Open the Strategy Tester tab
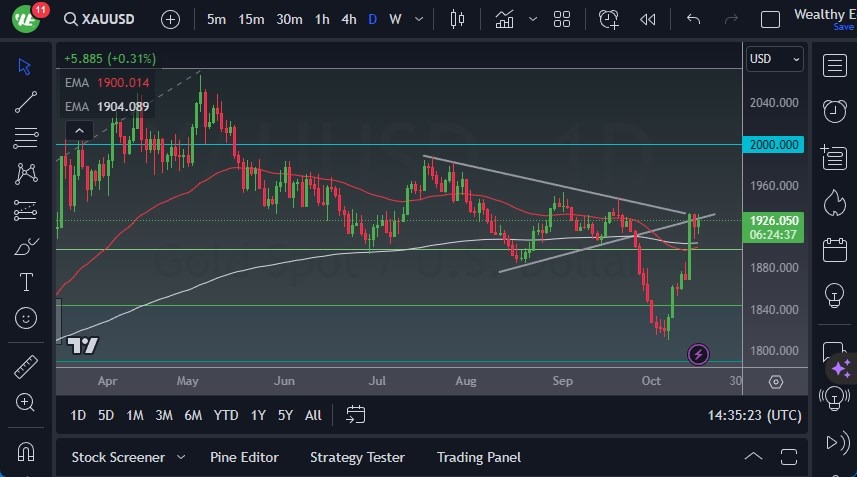Viewport: 857px width, 477px height. [357, 457]
